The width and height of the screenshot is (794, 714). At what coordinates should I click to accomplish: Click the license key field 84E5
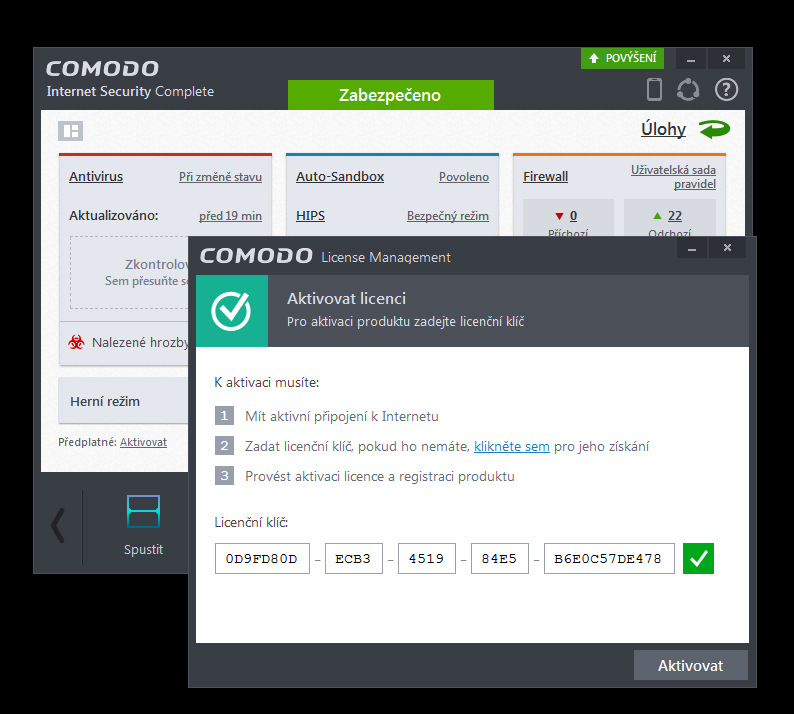pyautogui.click(x=499, y=559)
